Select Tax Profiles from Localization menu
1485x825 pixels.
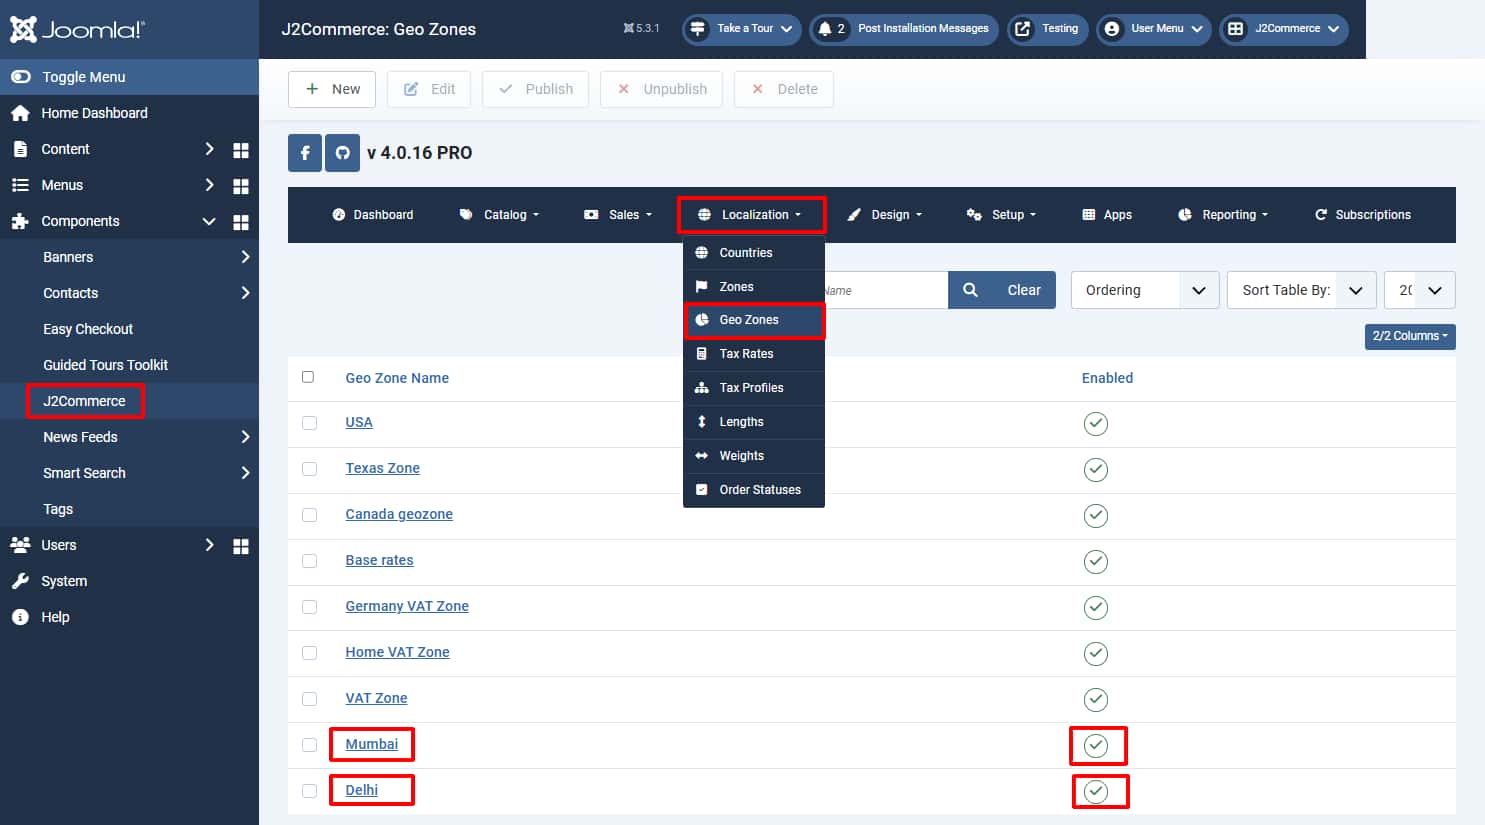[754, 388]
